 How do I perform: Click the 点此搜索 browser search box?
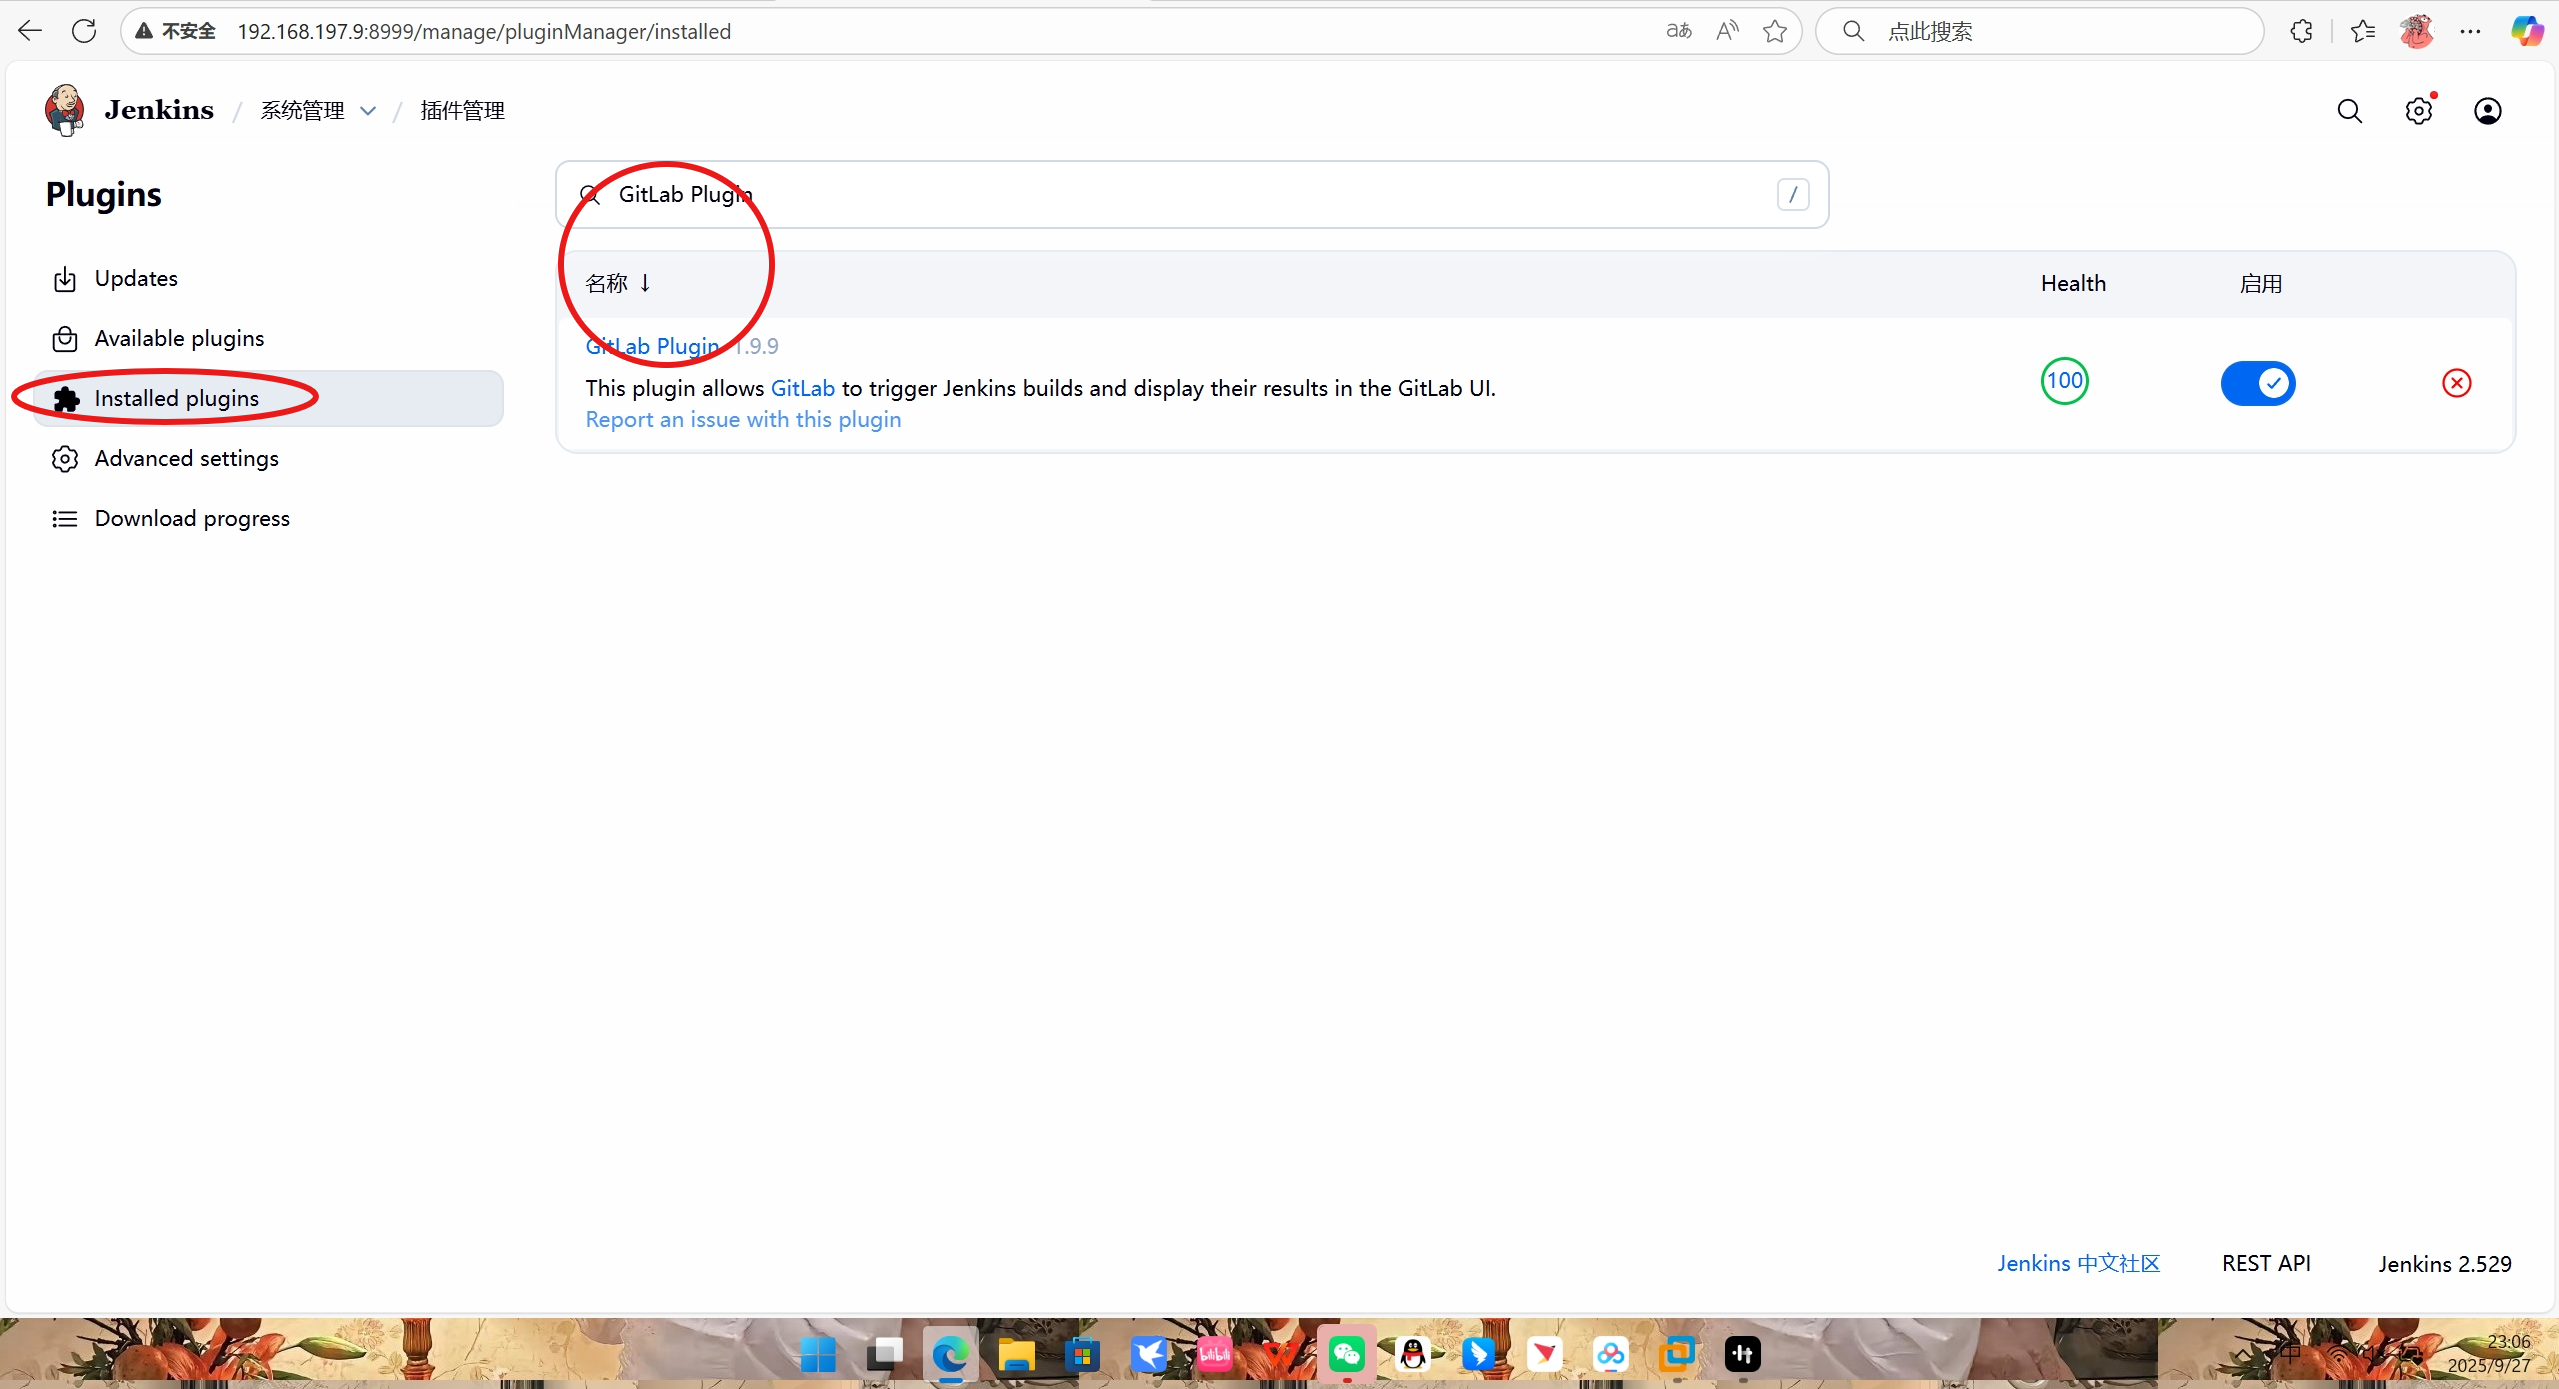[x=2040, y=31]
